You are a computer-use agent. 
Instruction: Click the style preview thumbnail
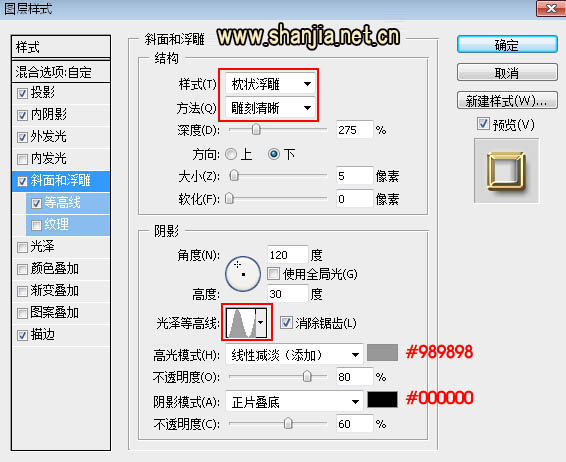(506, 171)
